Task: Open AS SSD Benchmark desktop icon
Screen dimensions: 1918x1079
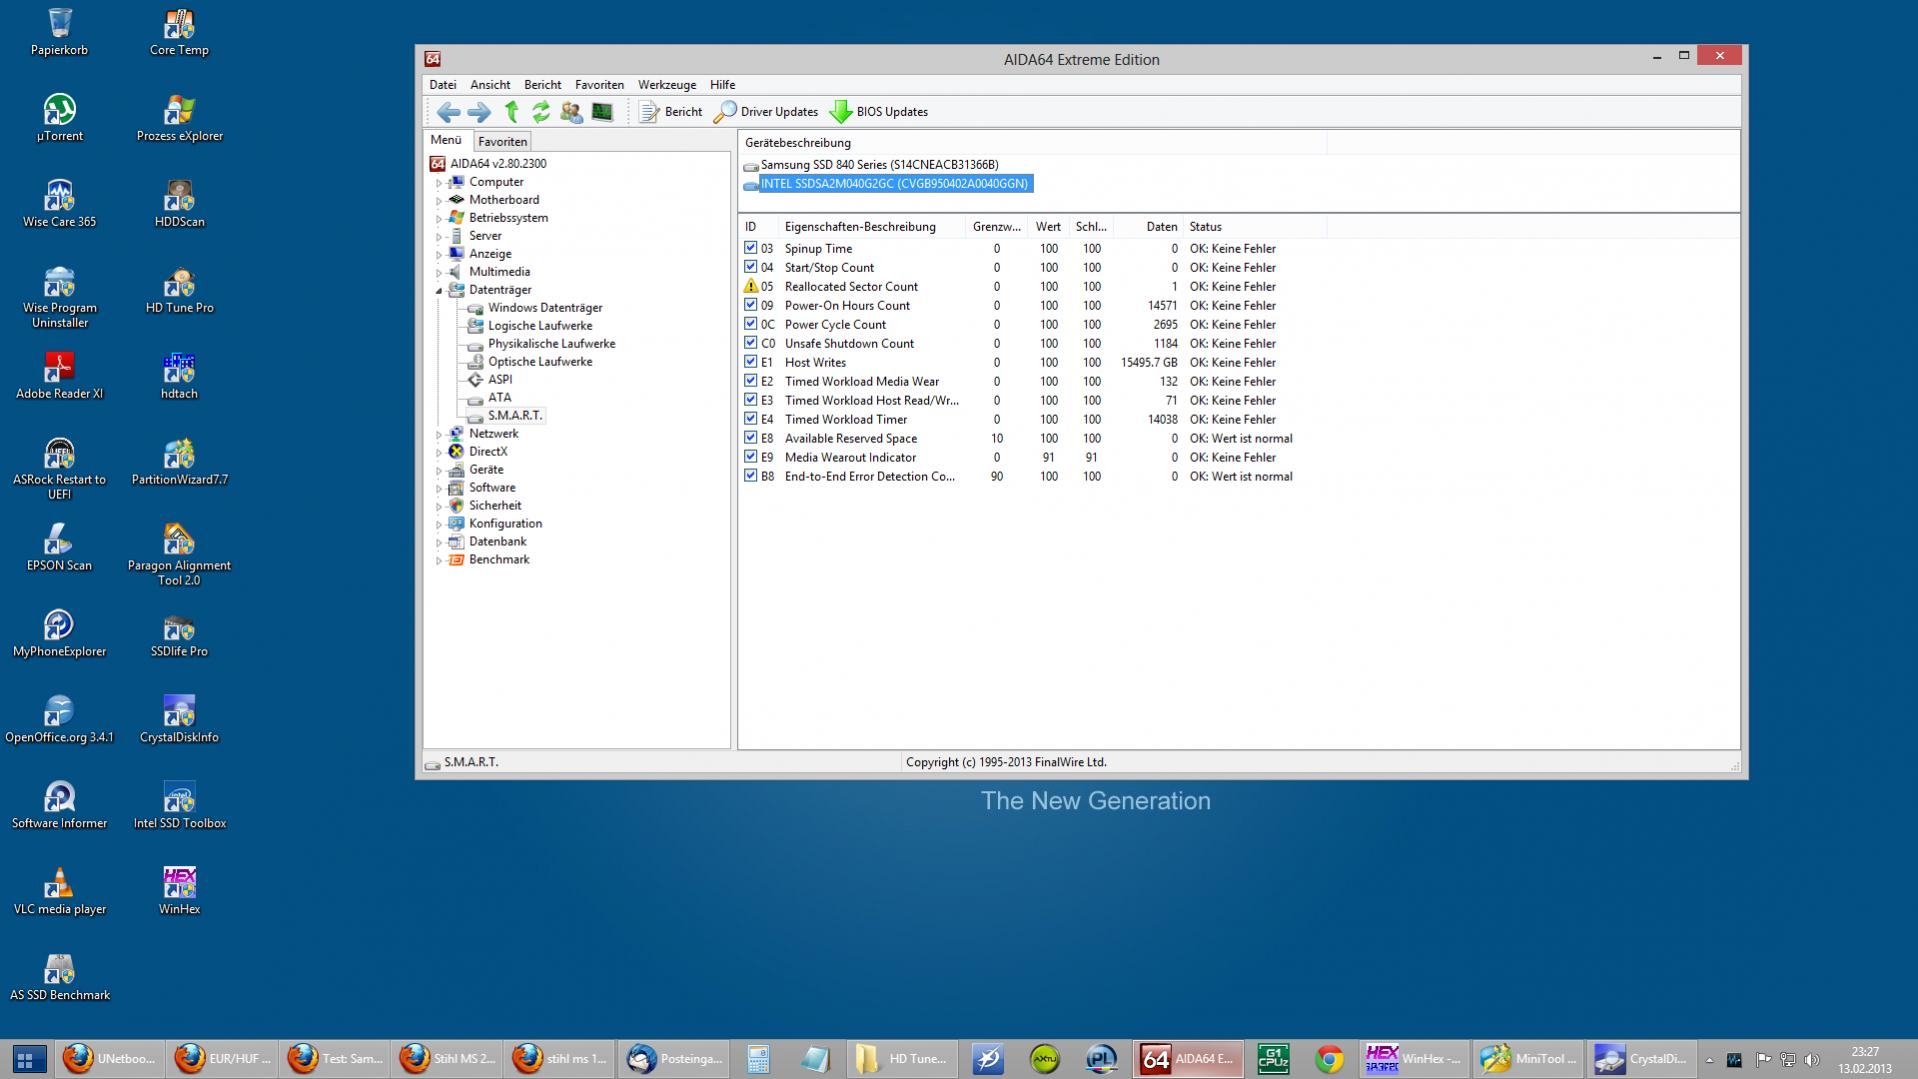Action: coord(59,977)
